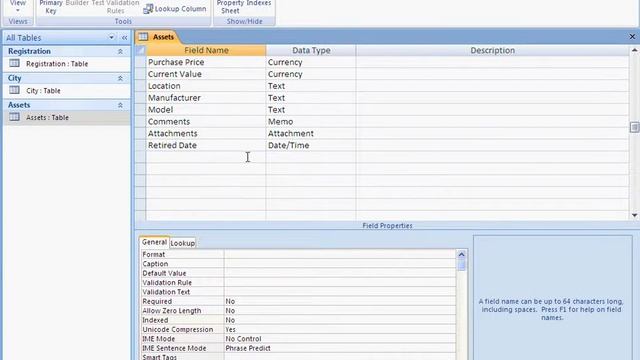Collapse the navigation pane with double chevron
Viewport: 640px width, 360px height.
pos(124,38)
